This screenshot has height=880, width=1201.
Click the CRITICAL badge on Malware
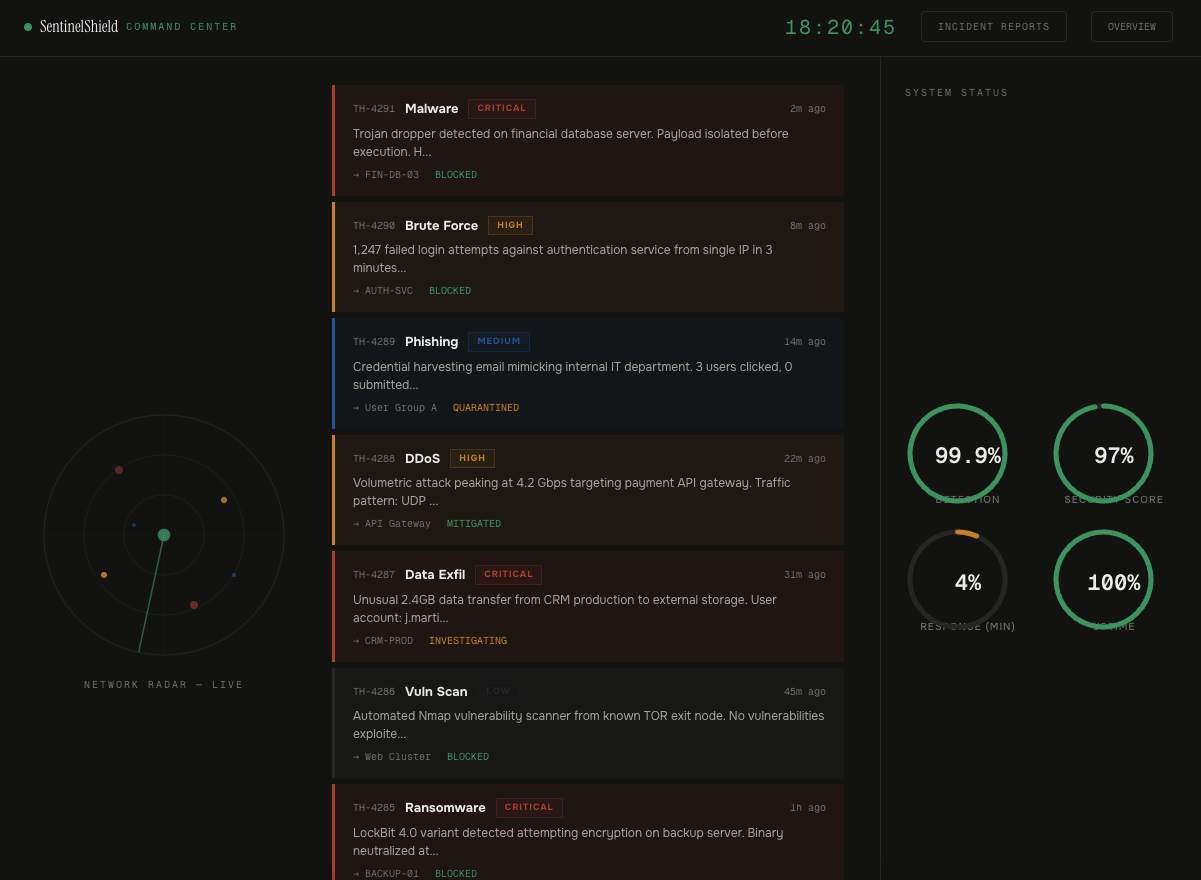click(502, 108)
